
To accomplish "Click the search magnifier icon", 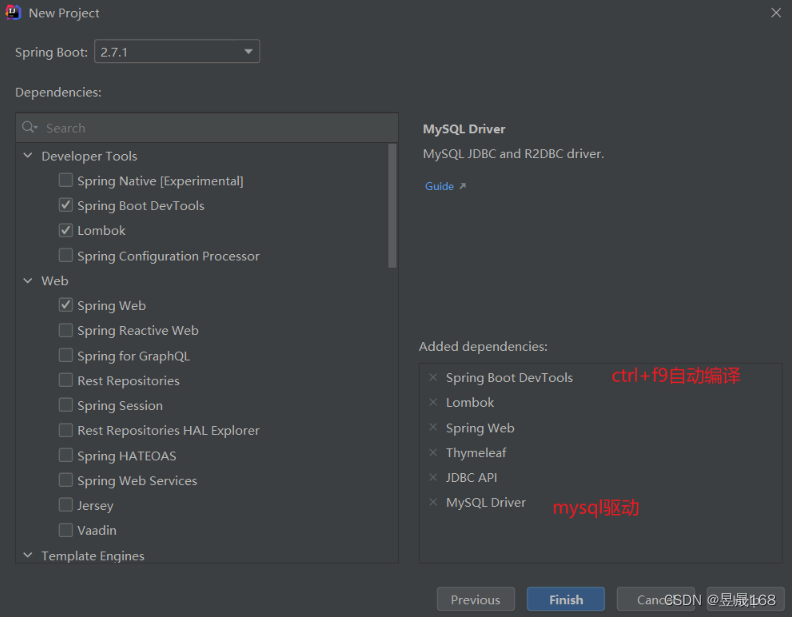I will coord(29,127).
